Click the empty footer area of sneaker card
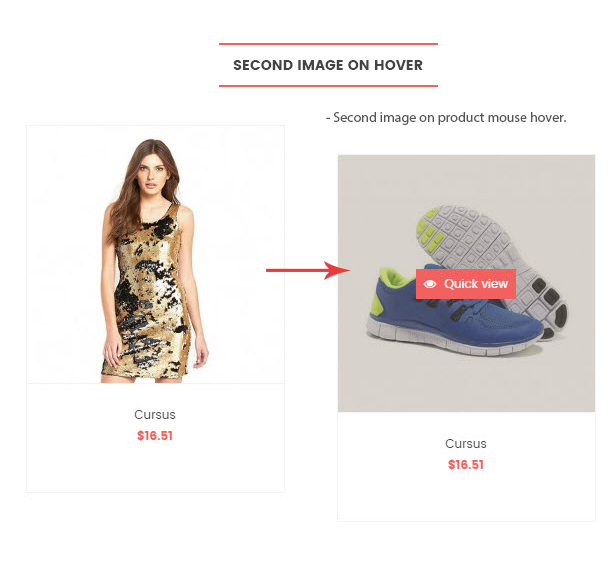The height and width of the screenshot is (576, 616). point(466,497)
